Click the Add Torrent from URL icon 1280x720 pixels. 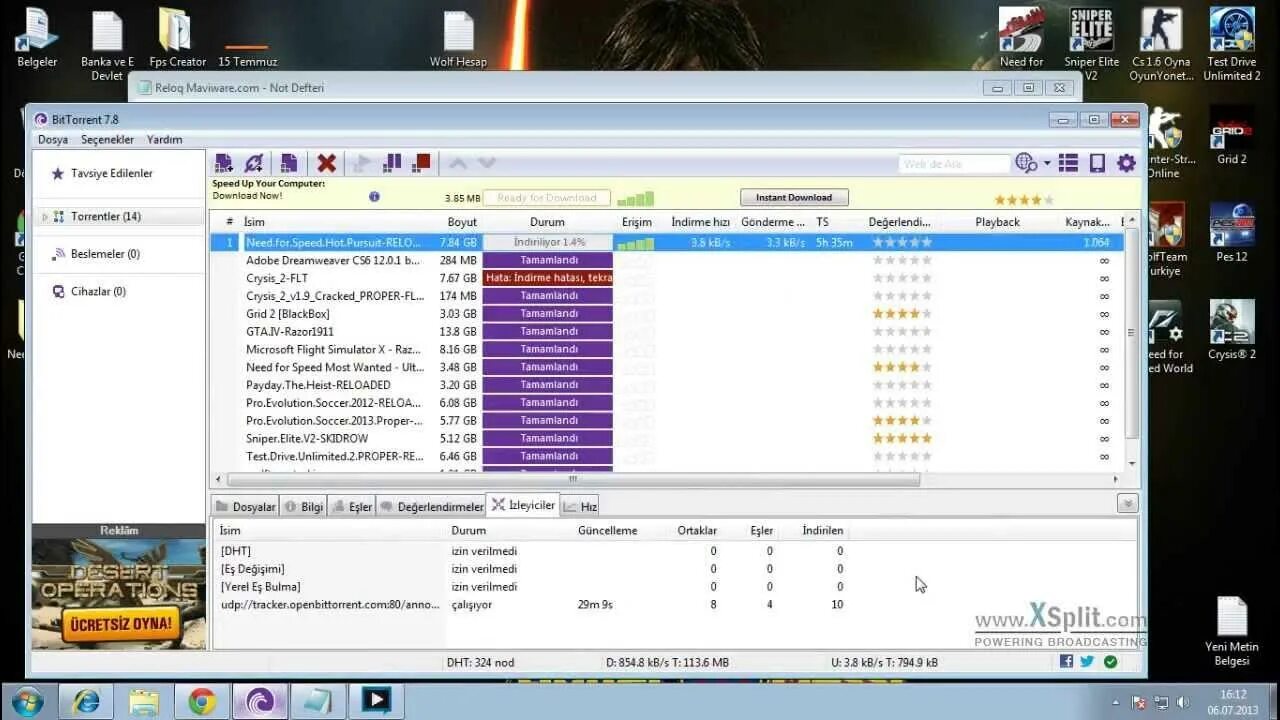tap(254, 163)
